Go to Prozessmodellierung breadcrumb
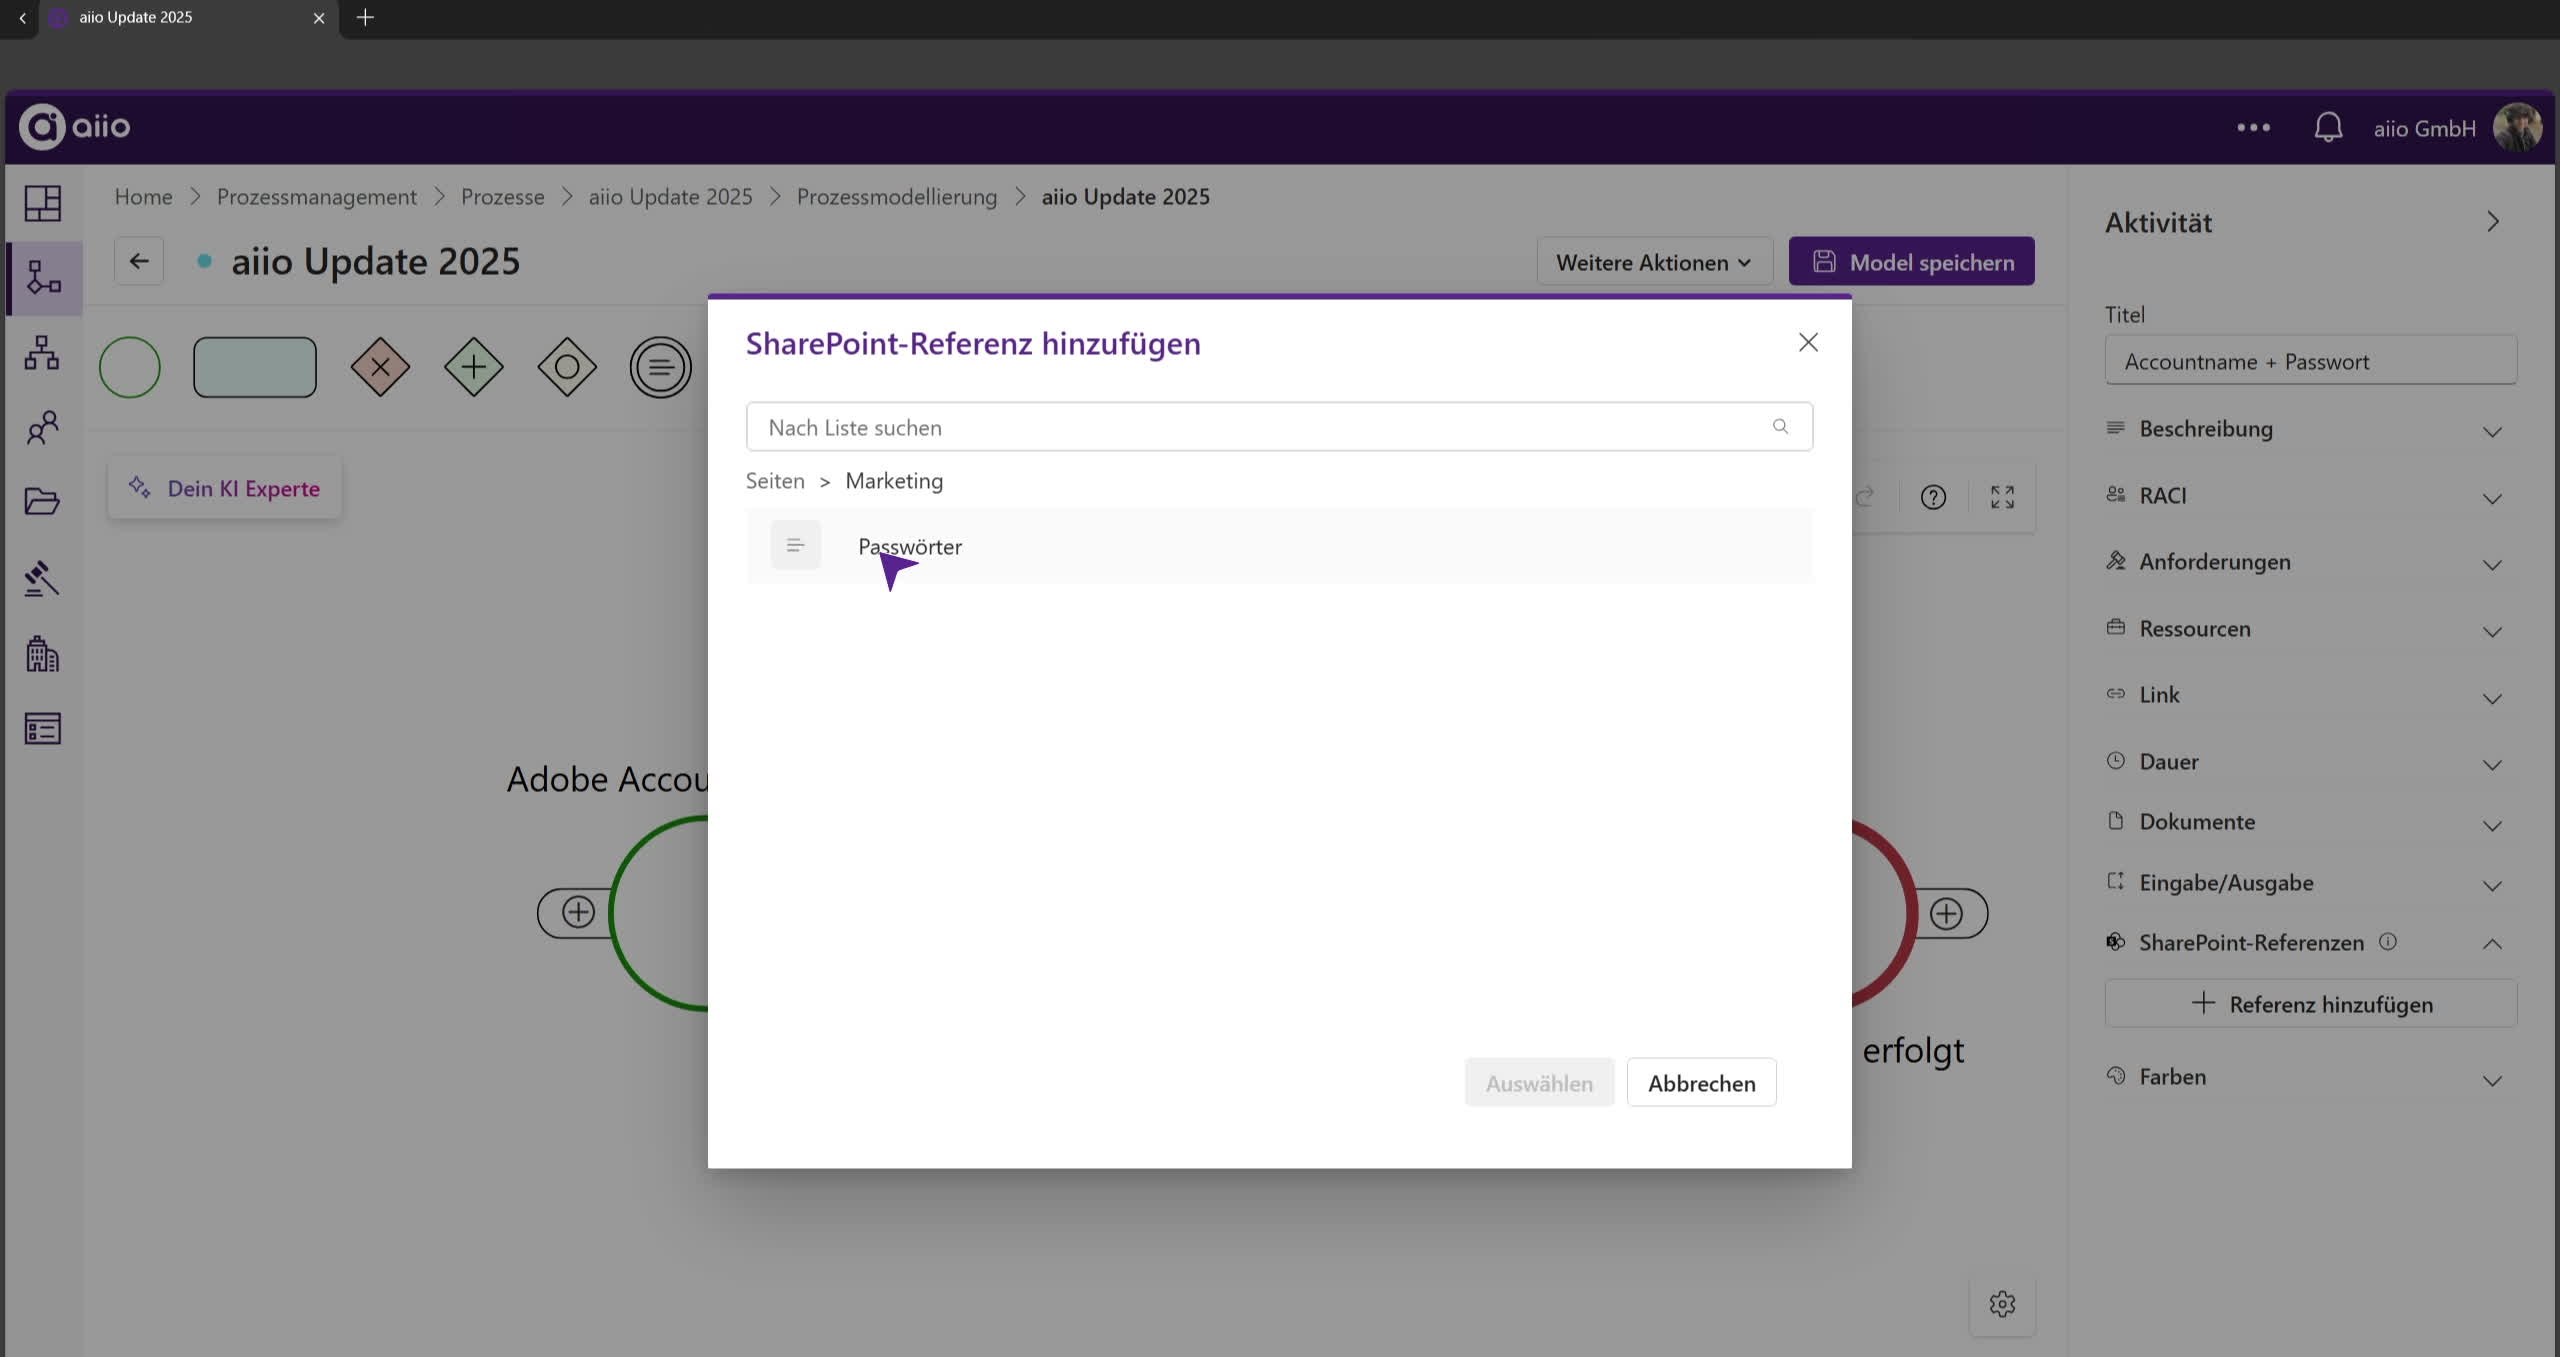Viewport: 2560px width, 1357px height. (897, 197)
